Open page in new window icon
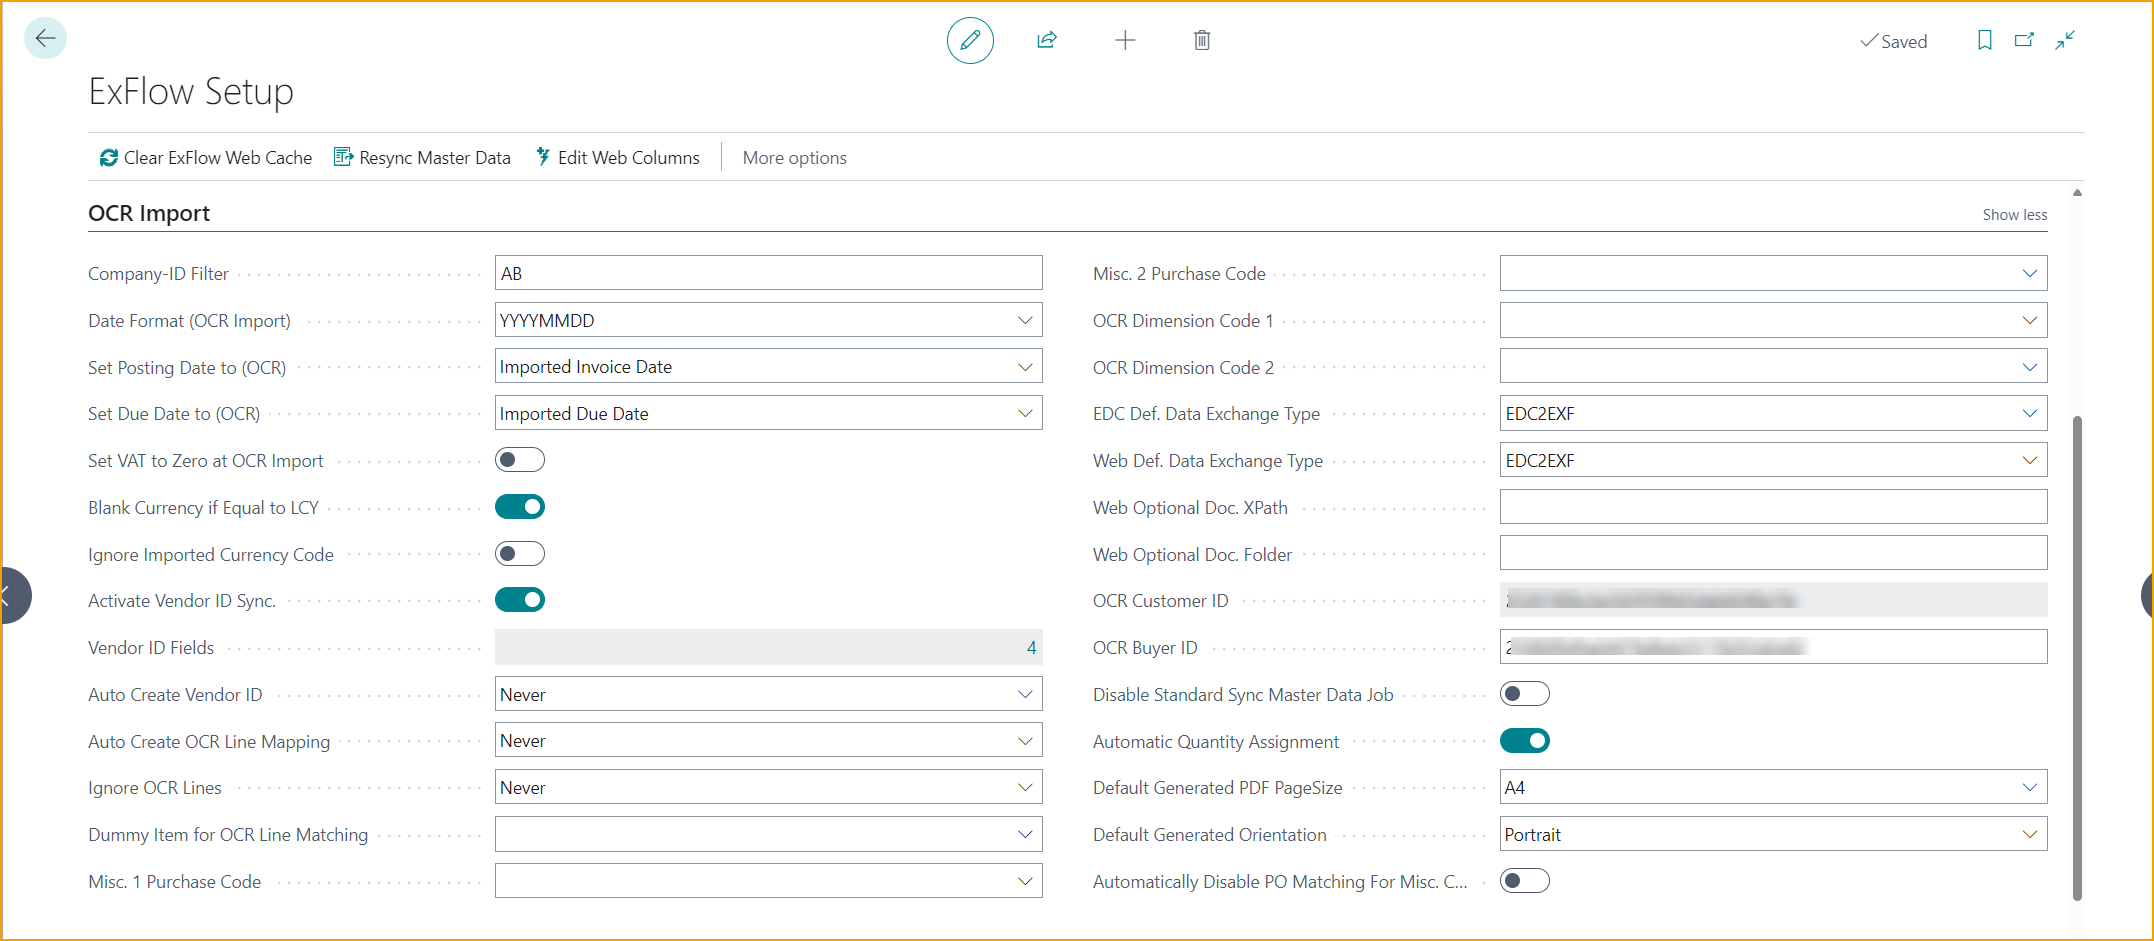Viewport: 2154px width, 941px height. (x=2024, y=40)
